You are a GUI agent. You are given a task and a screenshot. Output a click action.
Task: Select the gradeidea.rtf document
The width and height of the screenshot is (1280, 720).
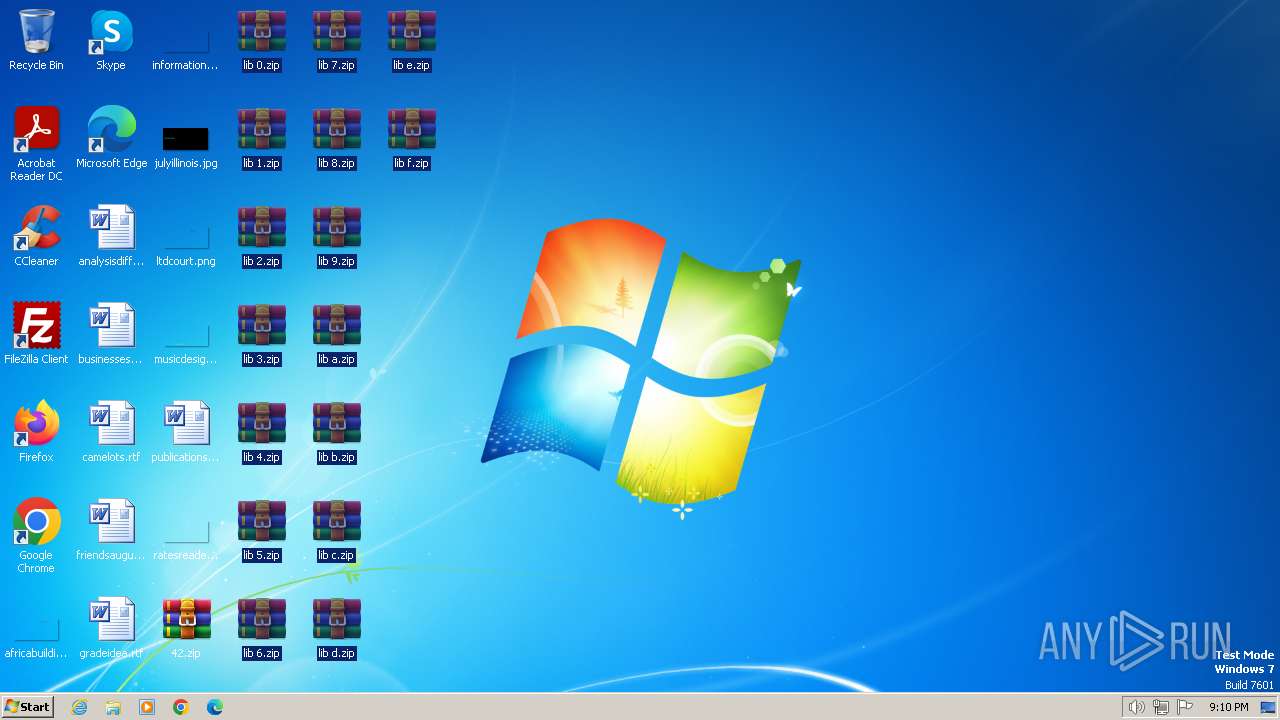coord(111,628)
